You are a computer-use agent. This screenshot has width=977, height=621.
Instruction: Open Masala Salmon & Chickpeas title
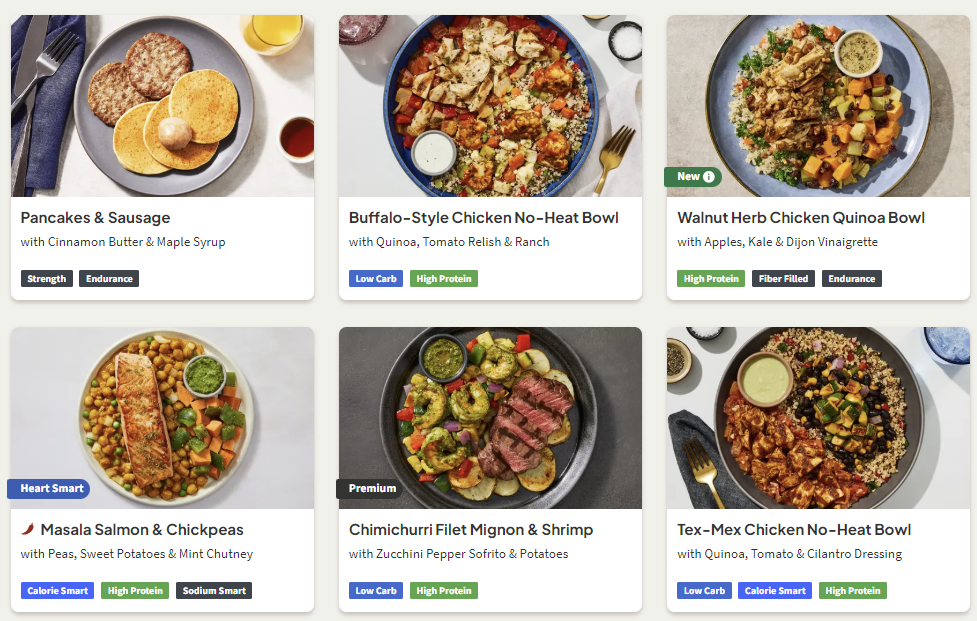142,529
